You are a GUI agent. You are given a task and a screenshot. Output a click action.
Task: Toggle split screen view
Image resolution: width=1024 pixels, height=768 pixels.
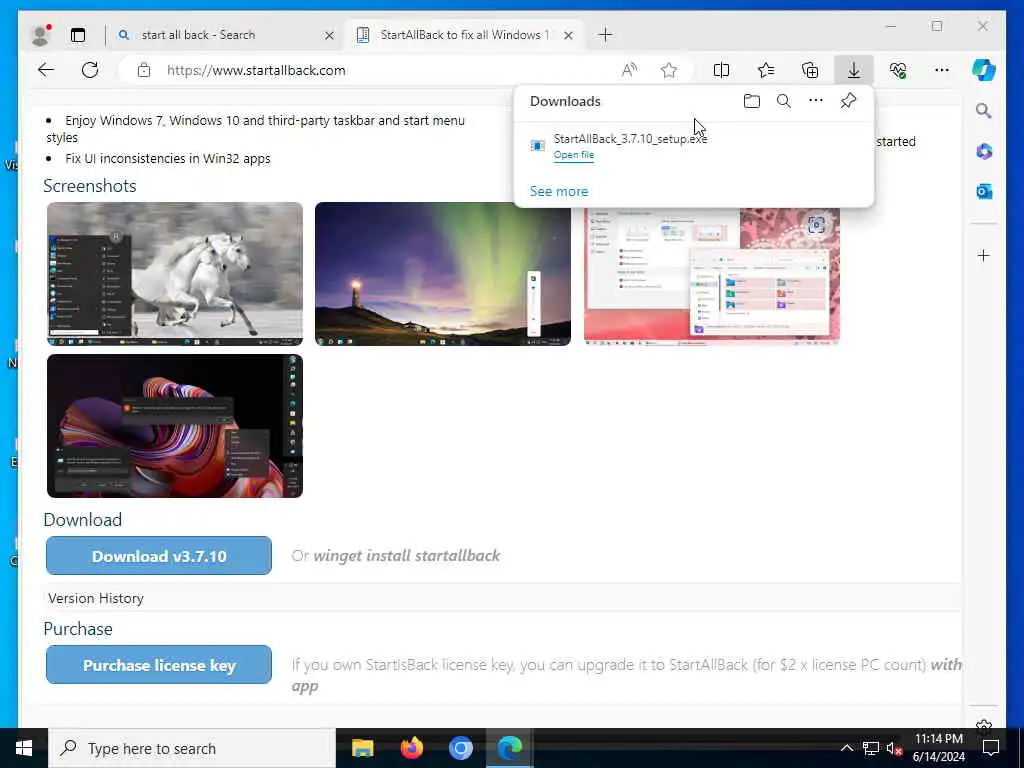point(722,70)
